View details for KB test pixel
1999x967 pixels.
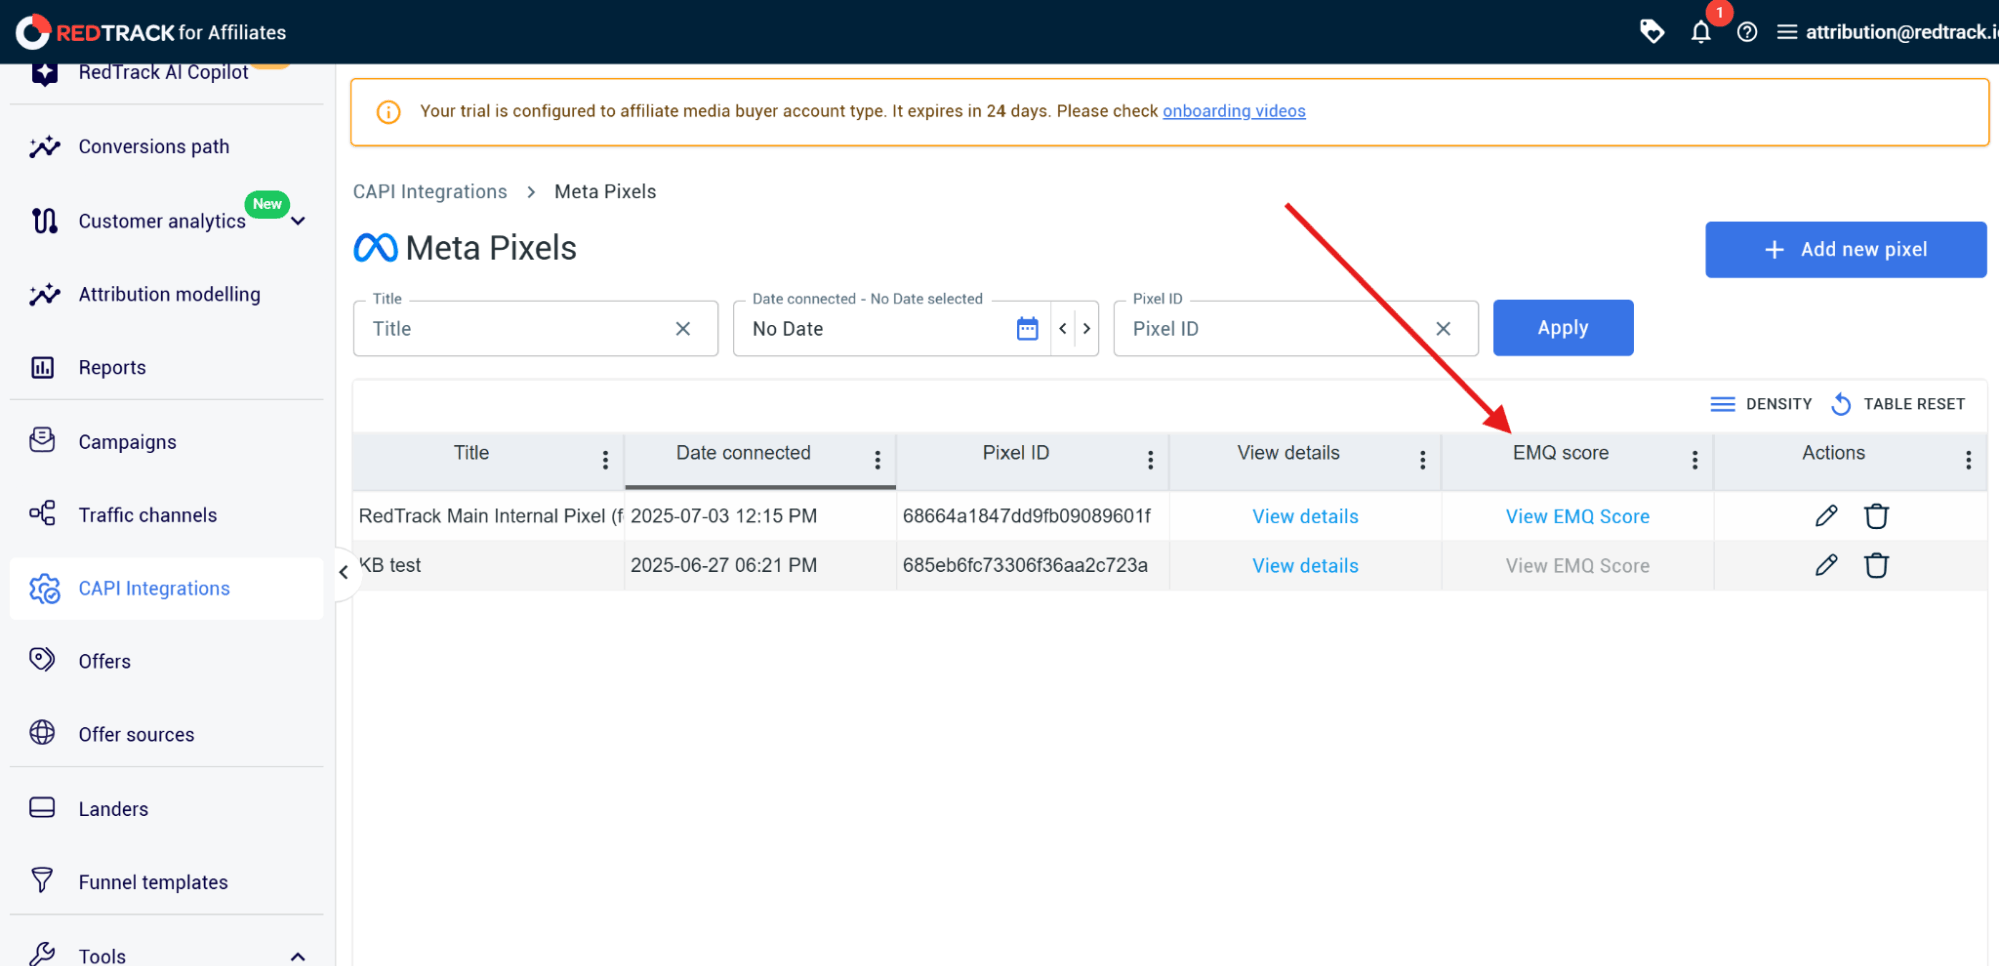[x=1305, y=565]
